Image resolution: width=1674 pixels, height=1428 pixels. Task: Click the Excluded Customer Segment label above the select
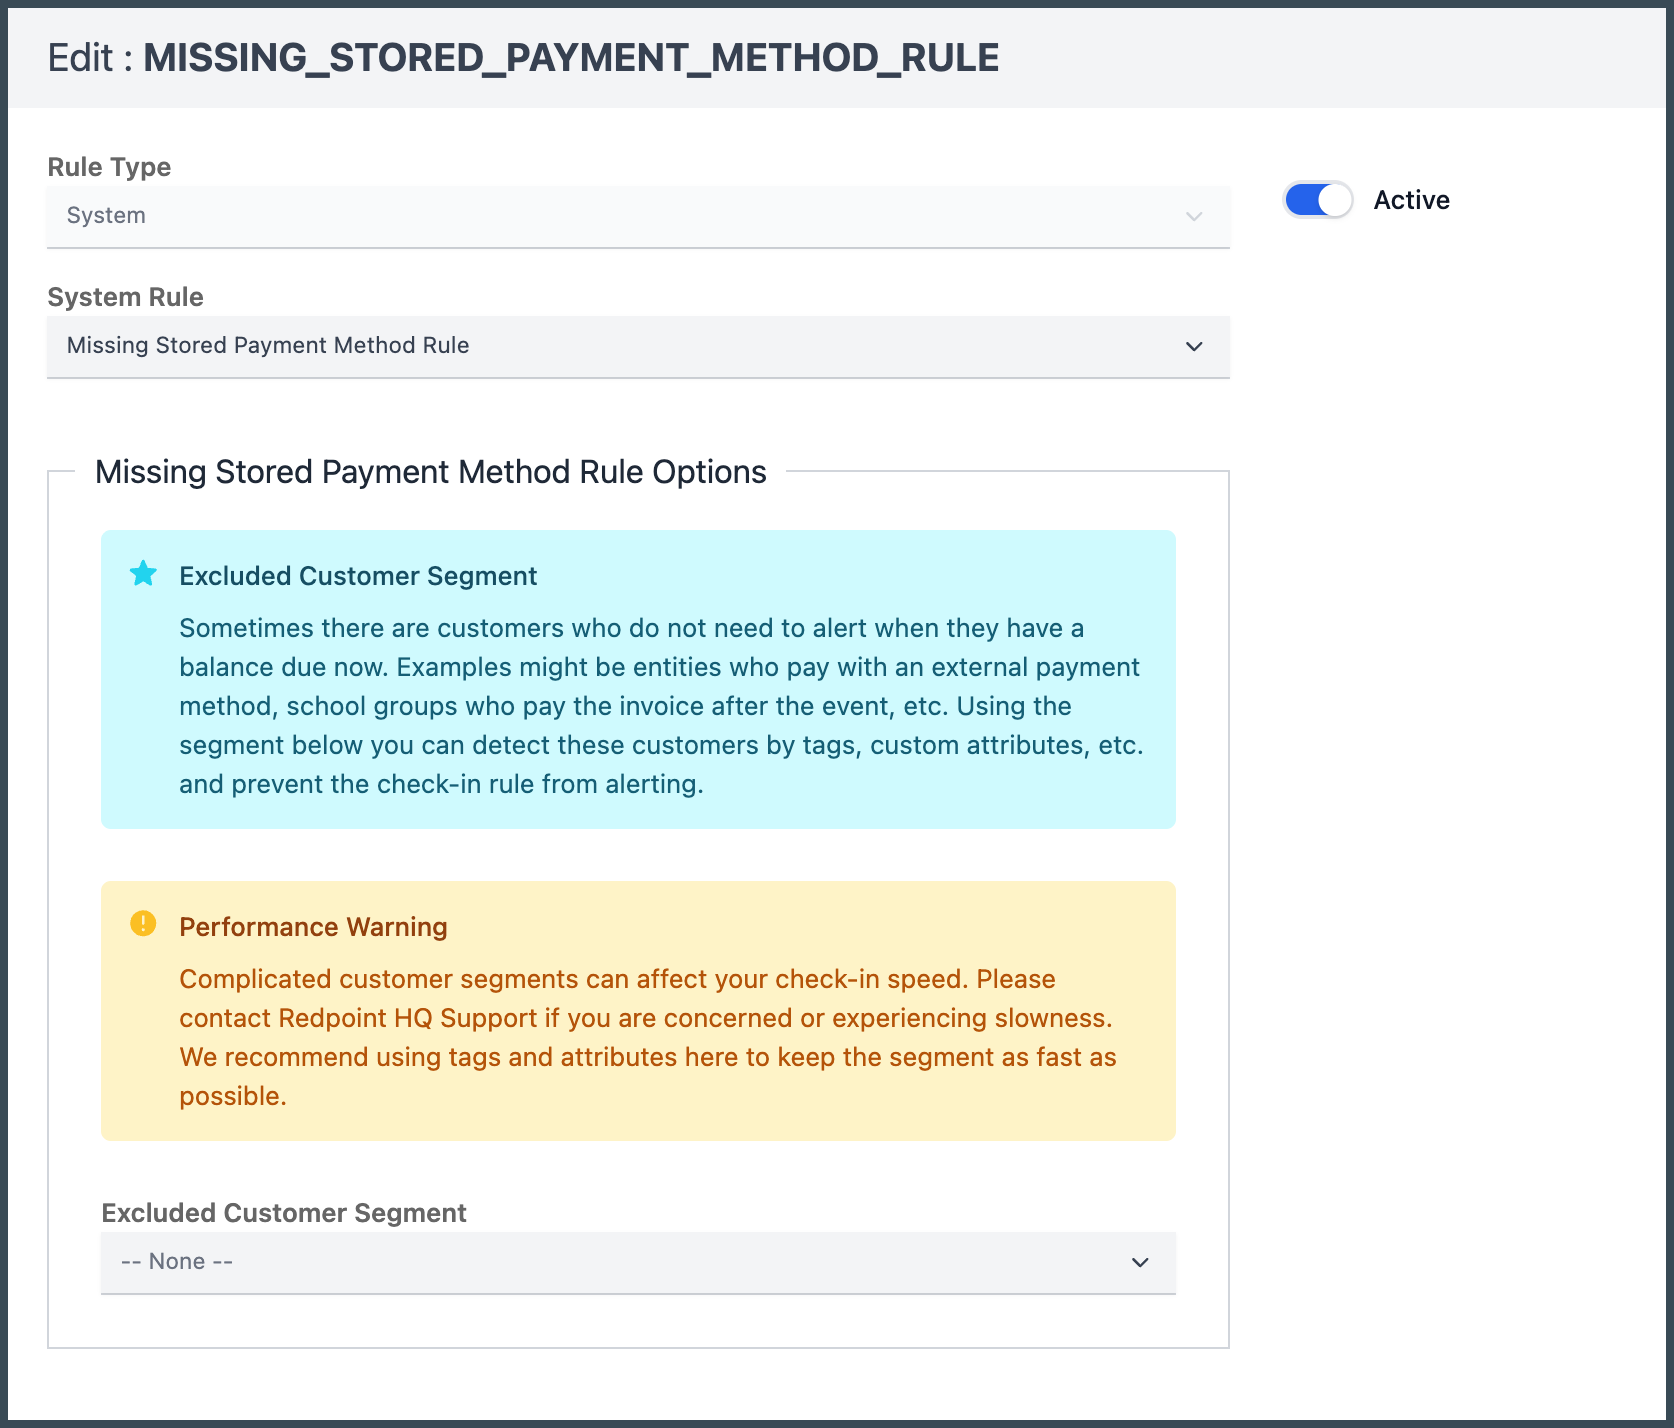coord(284,1213)
